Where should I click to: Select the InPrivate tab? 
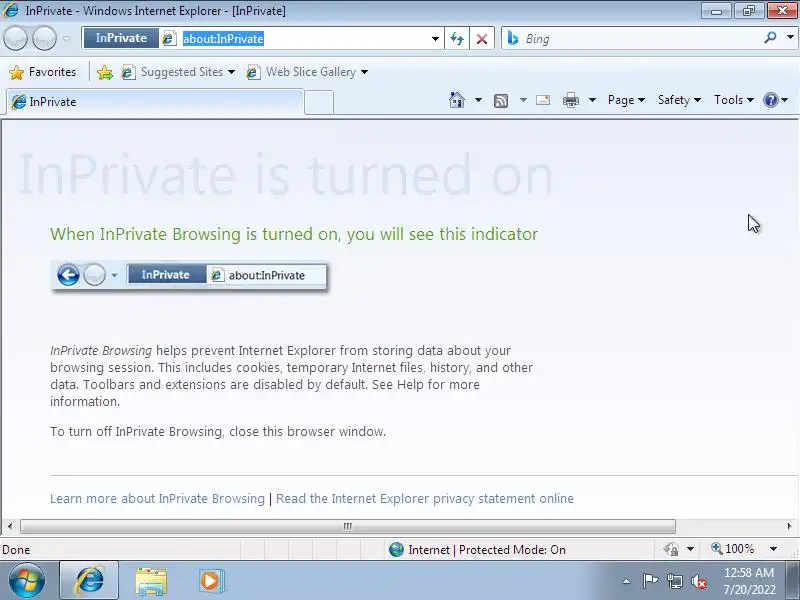(x=155, y=102)
